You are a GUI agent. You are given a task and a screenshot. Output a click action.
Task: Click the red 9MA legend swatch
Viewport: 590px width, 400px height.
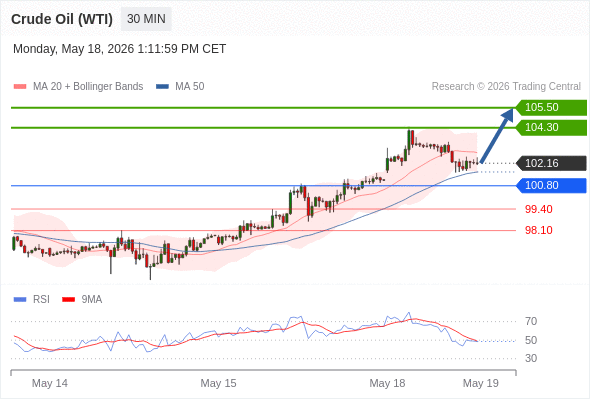pyautogui.click(x=68, y=300)
